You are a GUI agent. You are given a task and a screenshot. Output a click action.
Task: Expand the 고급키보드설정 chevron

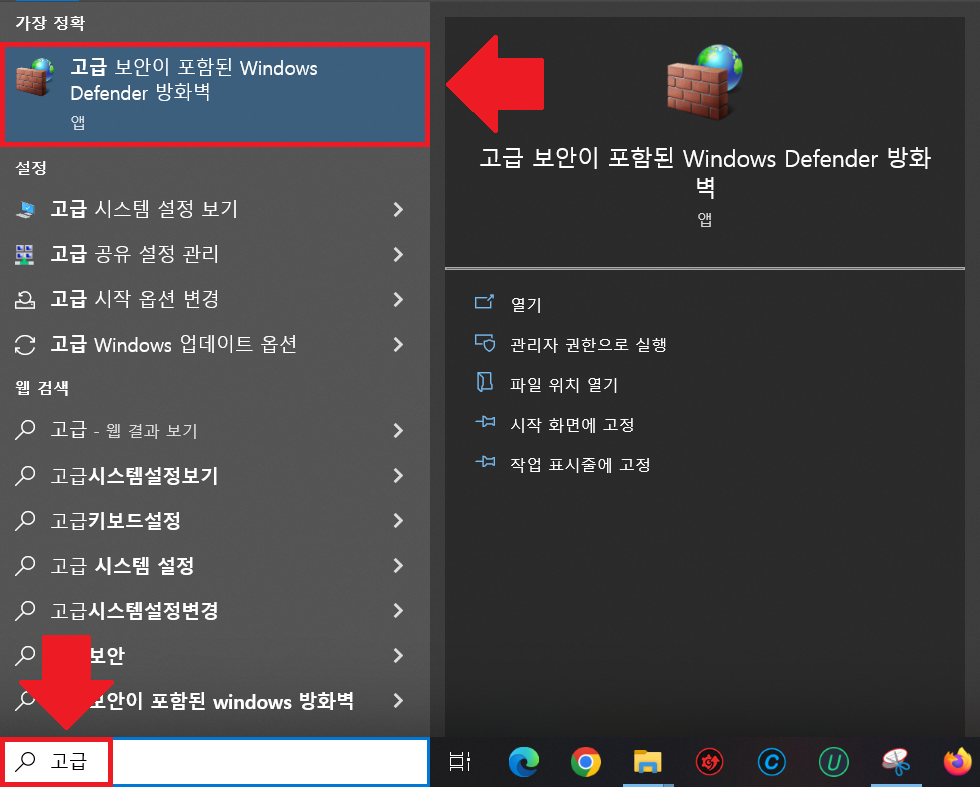pyautogui.click(x=398, y=521)
